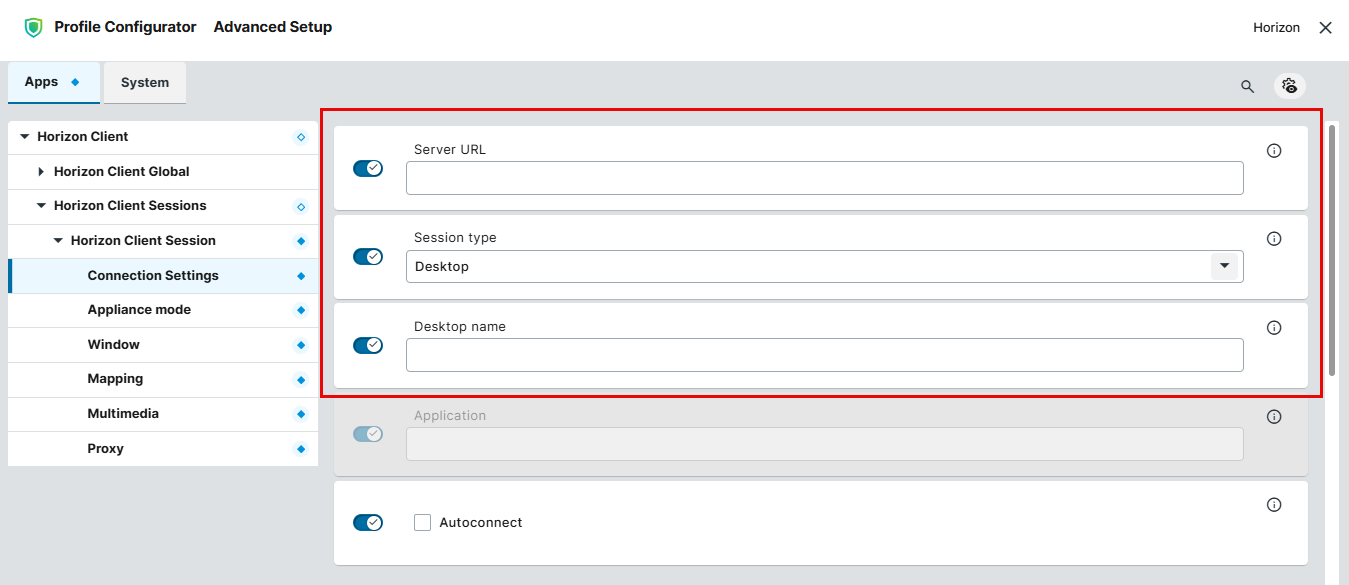This screenshot has width=1349, height=585.
Task: Click into the Server URL field
Action: [x=825, y=178]
